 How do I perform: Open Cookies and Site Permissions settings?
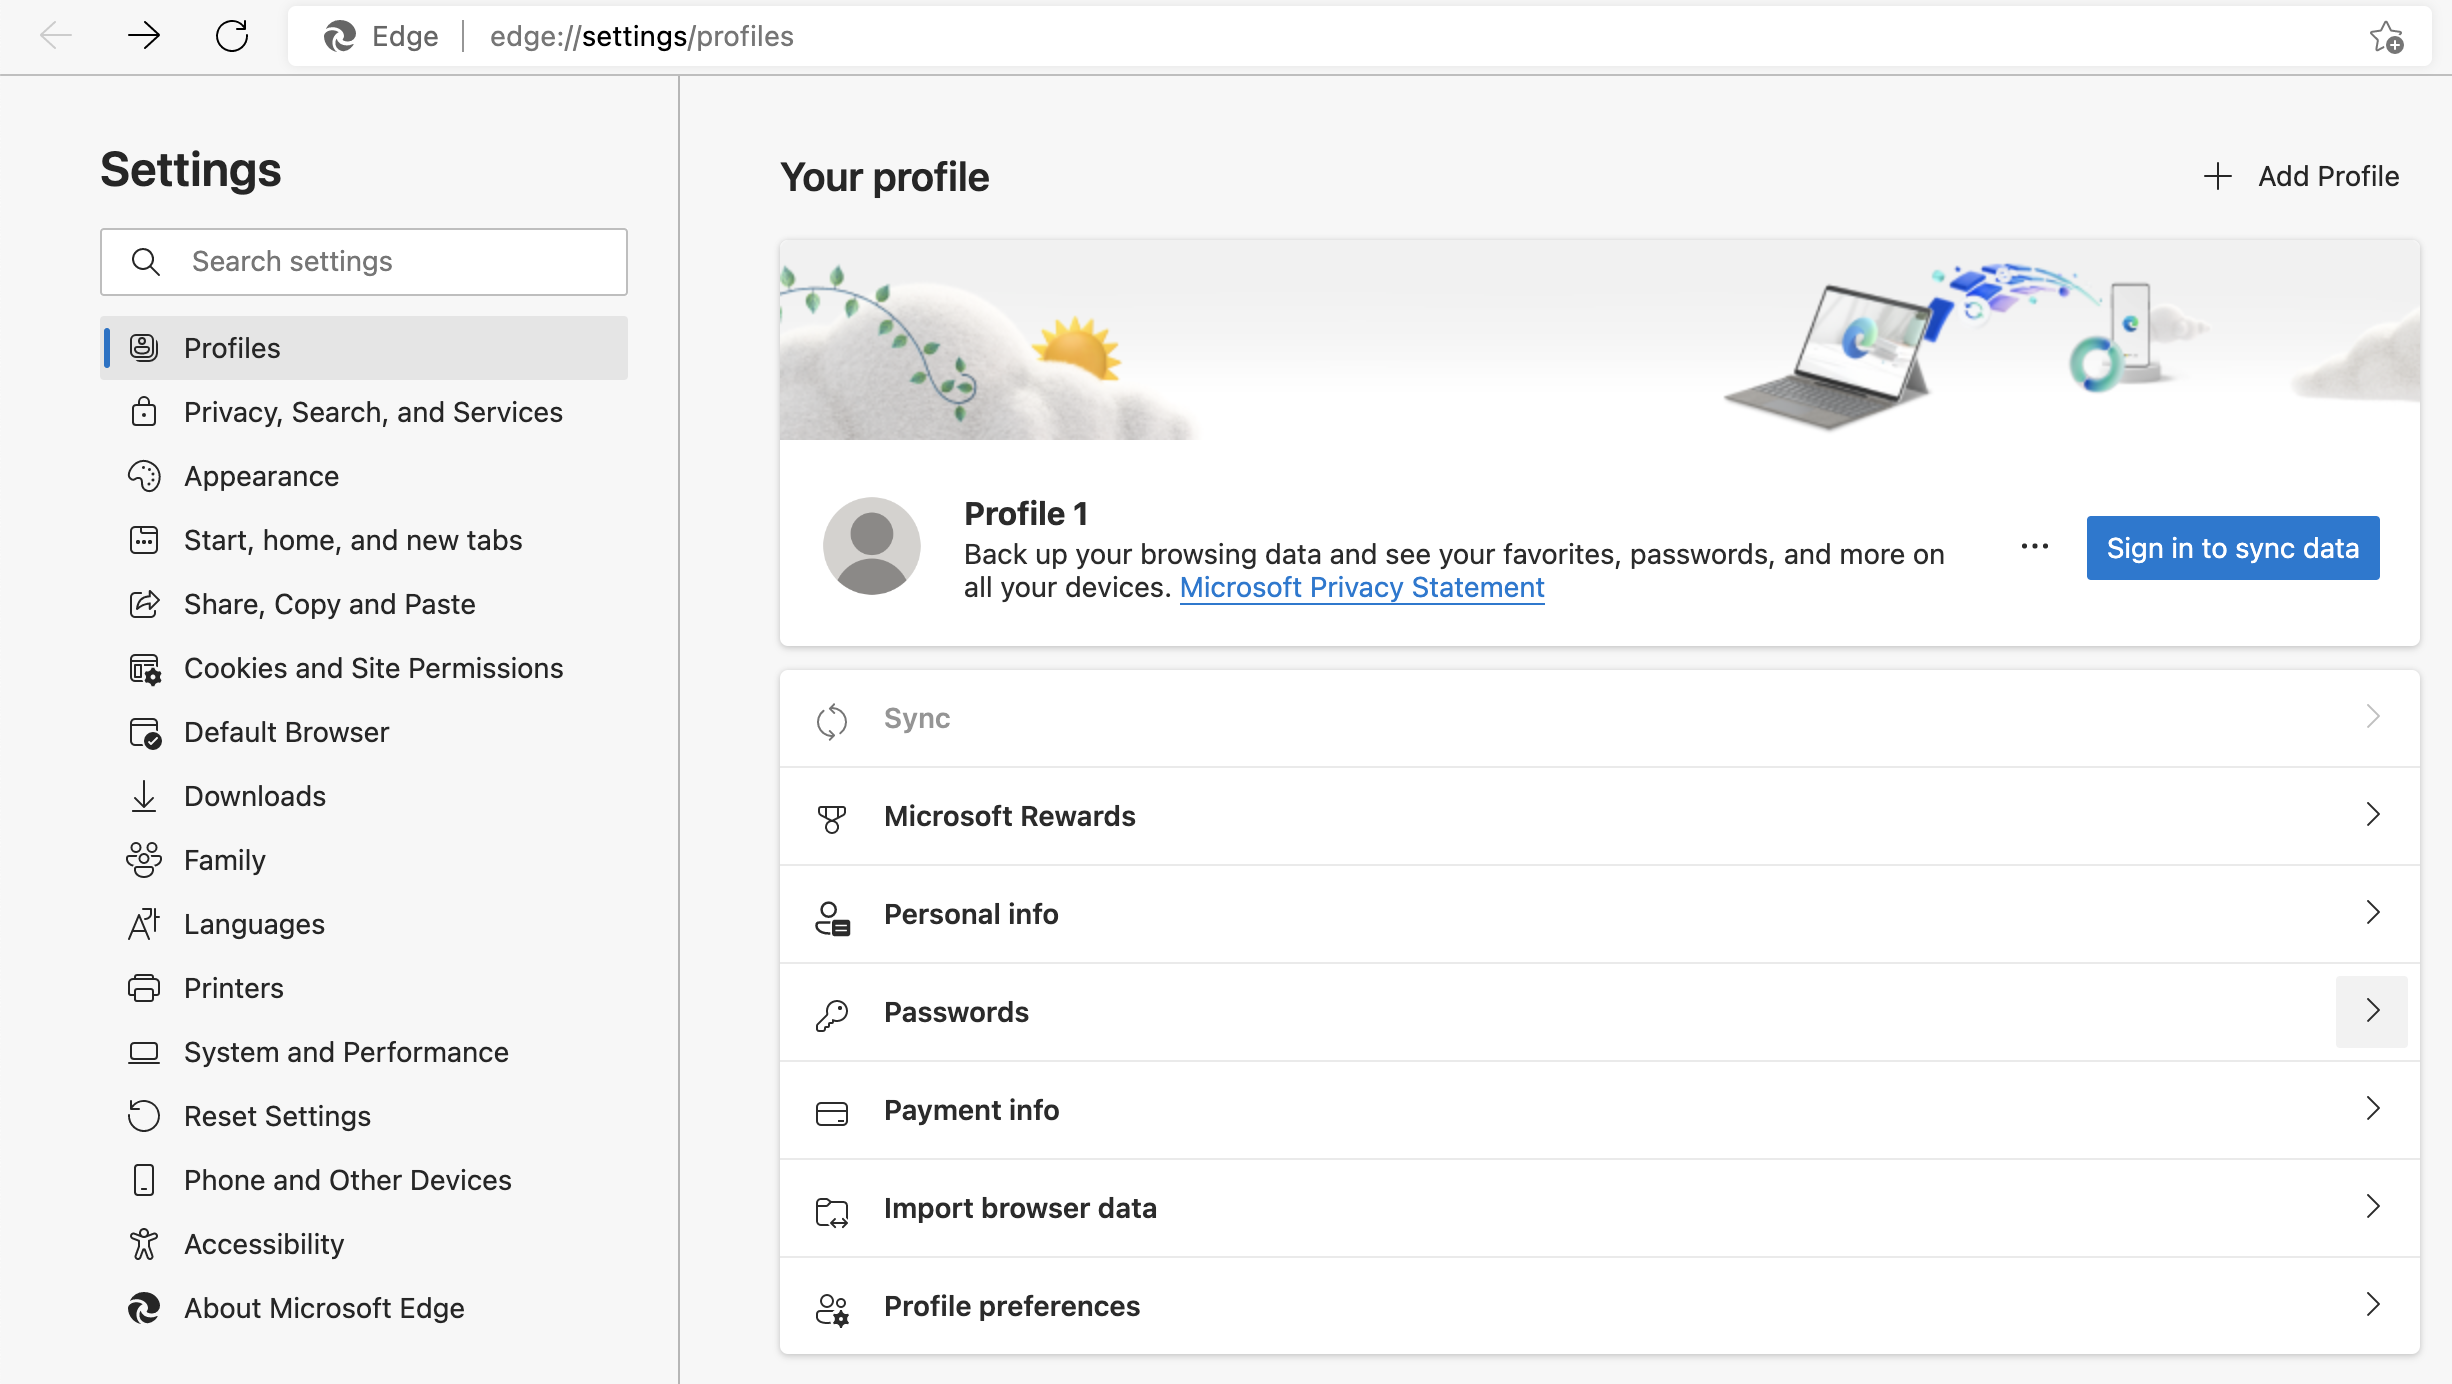[x=364, y=668]
